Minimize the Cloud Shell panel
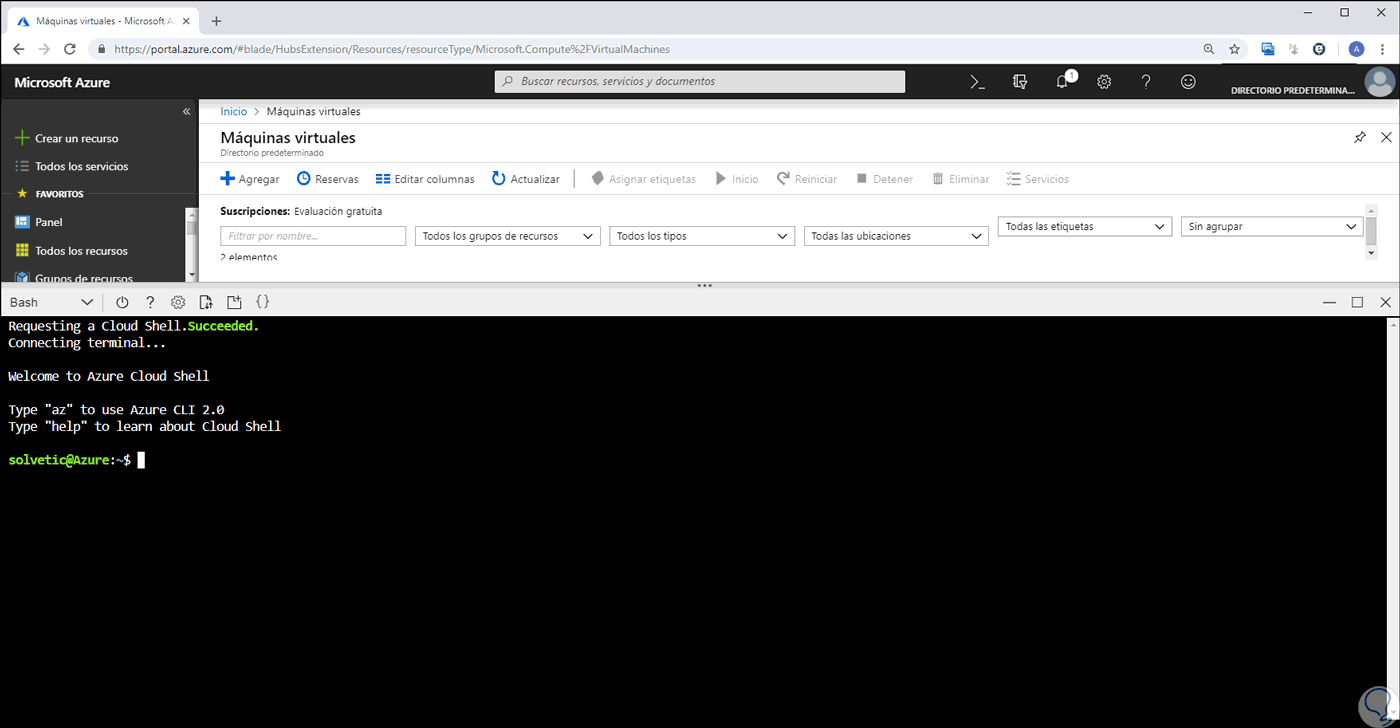Screen dimensions: 1400x728 1329,302
